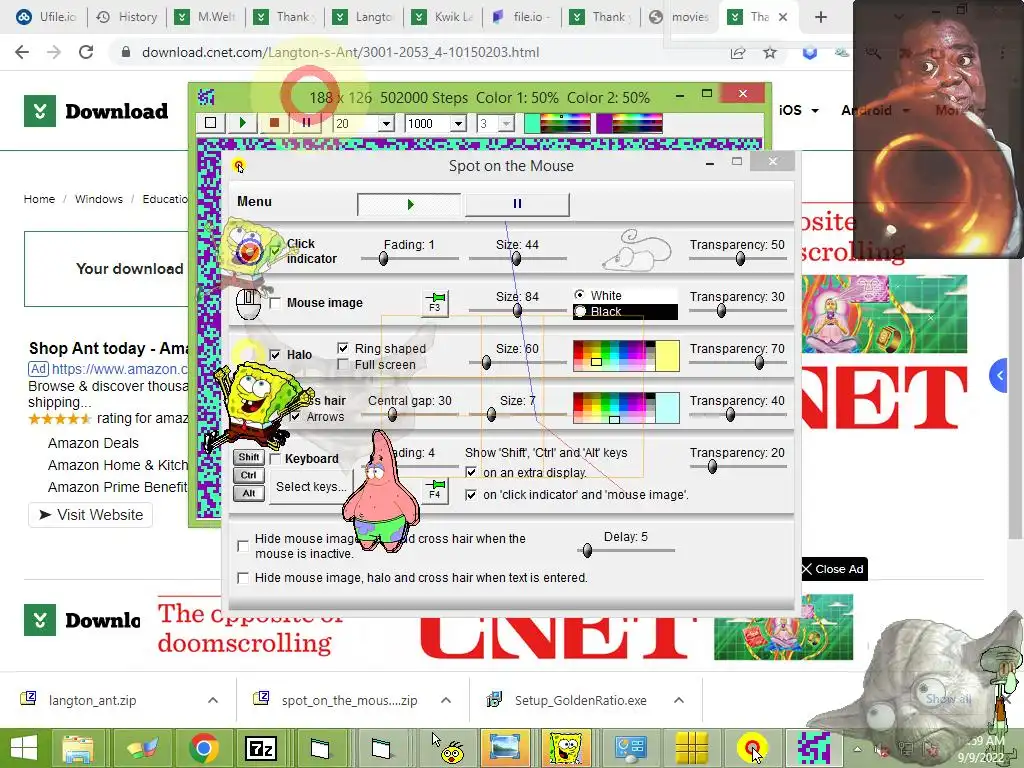Click browser Reload icon
Screen dimensions: 1024x768
(x=86, y=52)
